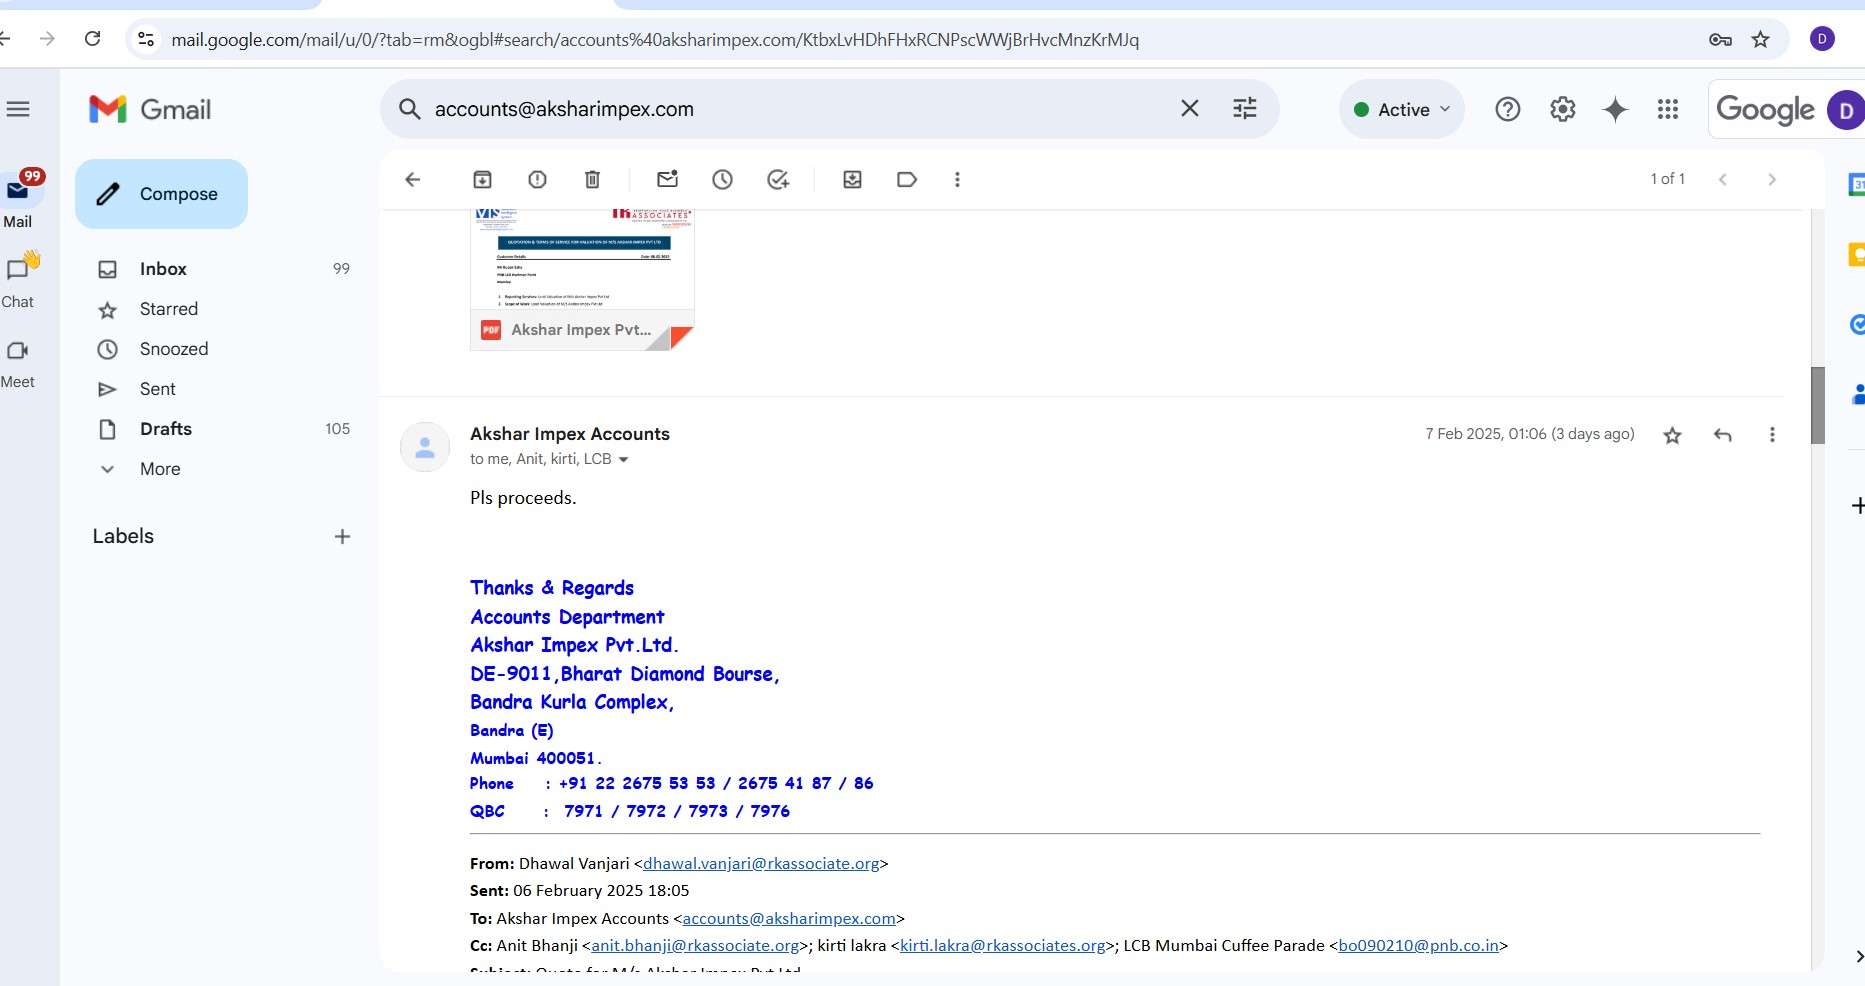Open the main menu hamburger icon
The image size is (1865, 986).
point(18,109)
